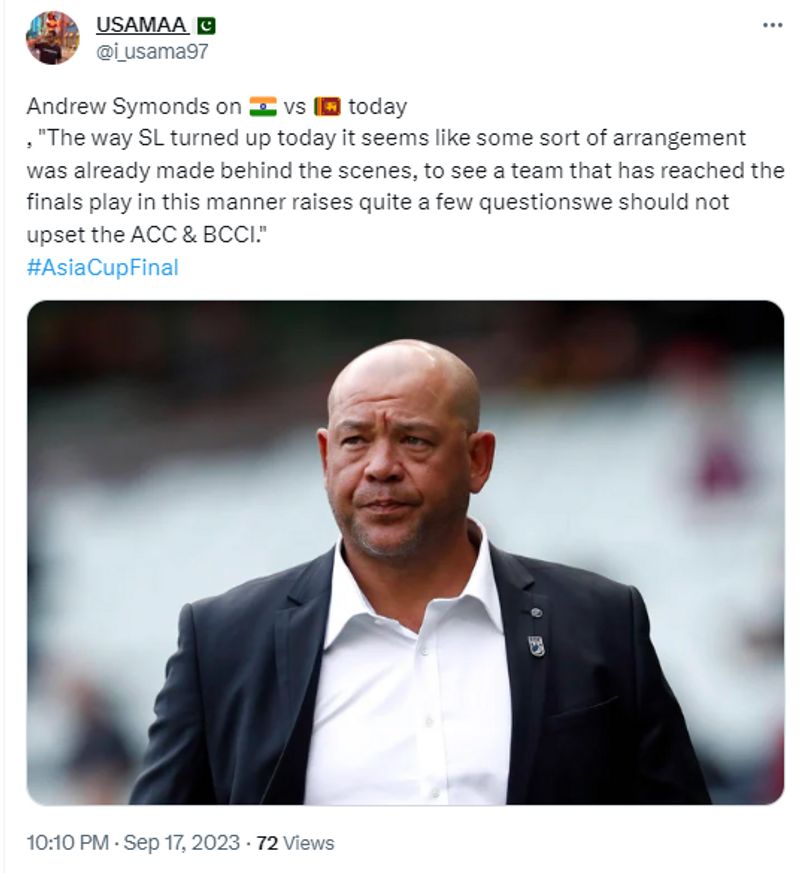Click the @i_usama97 handle

152,52
